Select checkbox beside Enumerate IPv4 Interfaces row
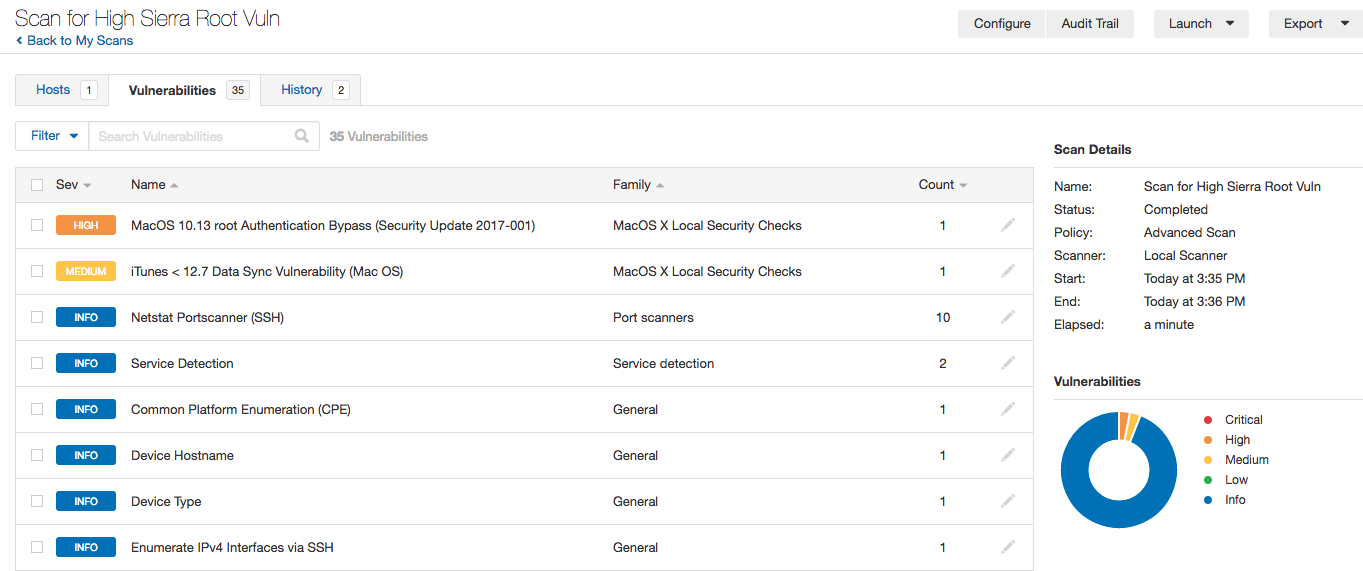Screen dimensions: 1363x571 pos(37,547)
